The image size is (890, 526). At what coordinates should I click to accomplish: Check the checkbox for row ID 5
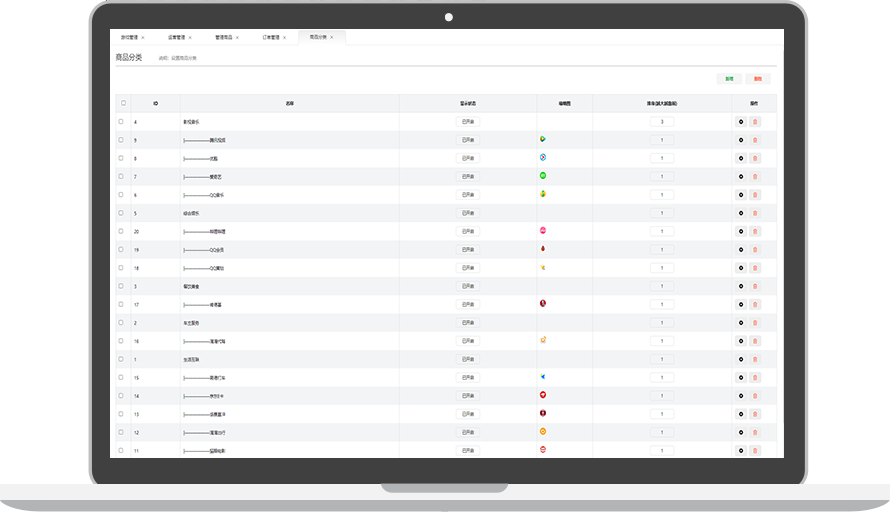[x=122, y=213]
